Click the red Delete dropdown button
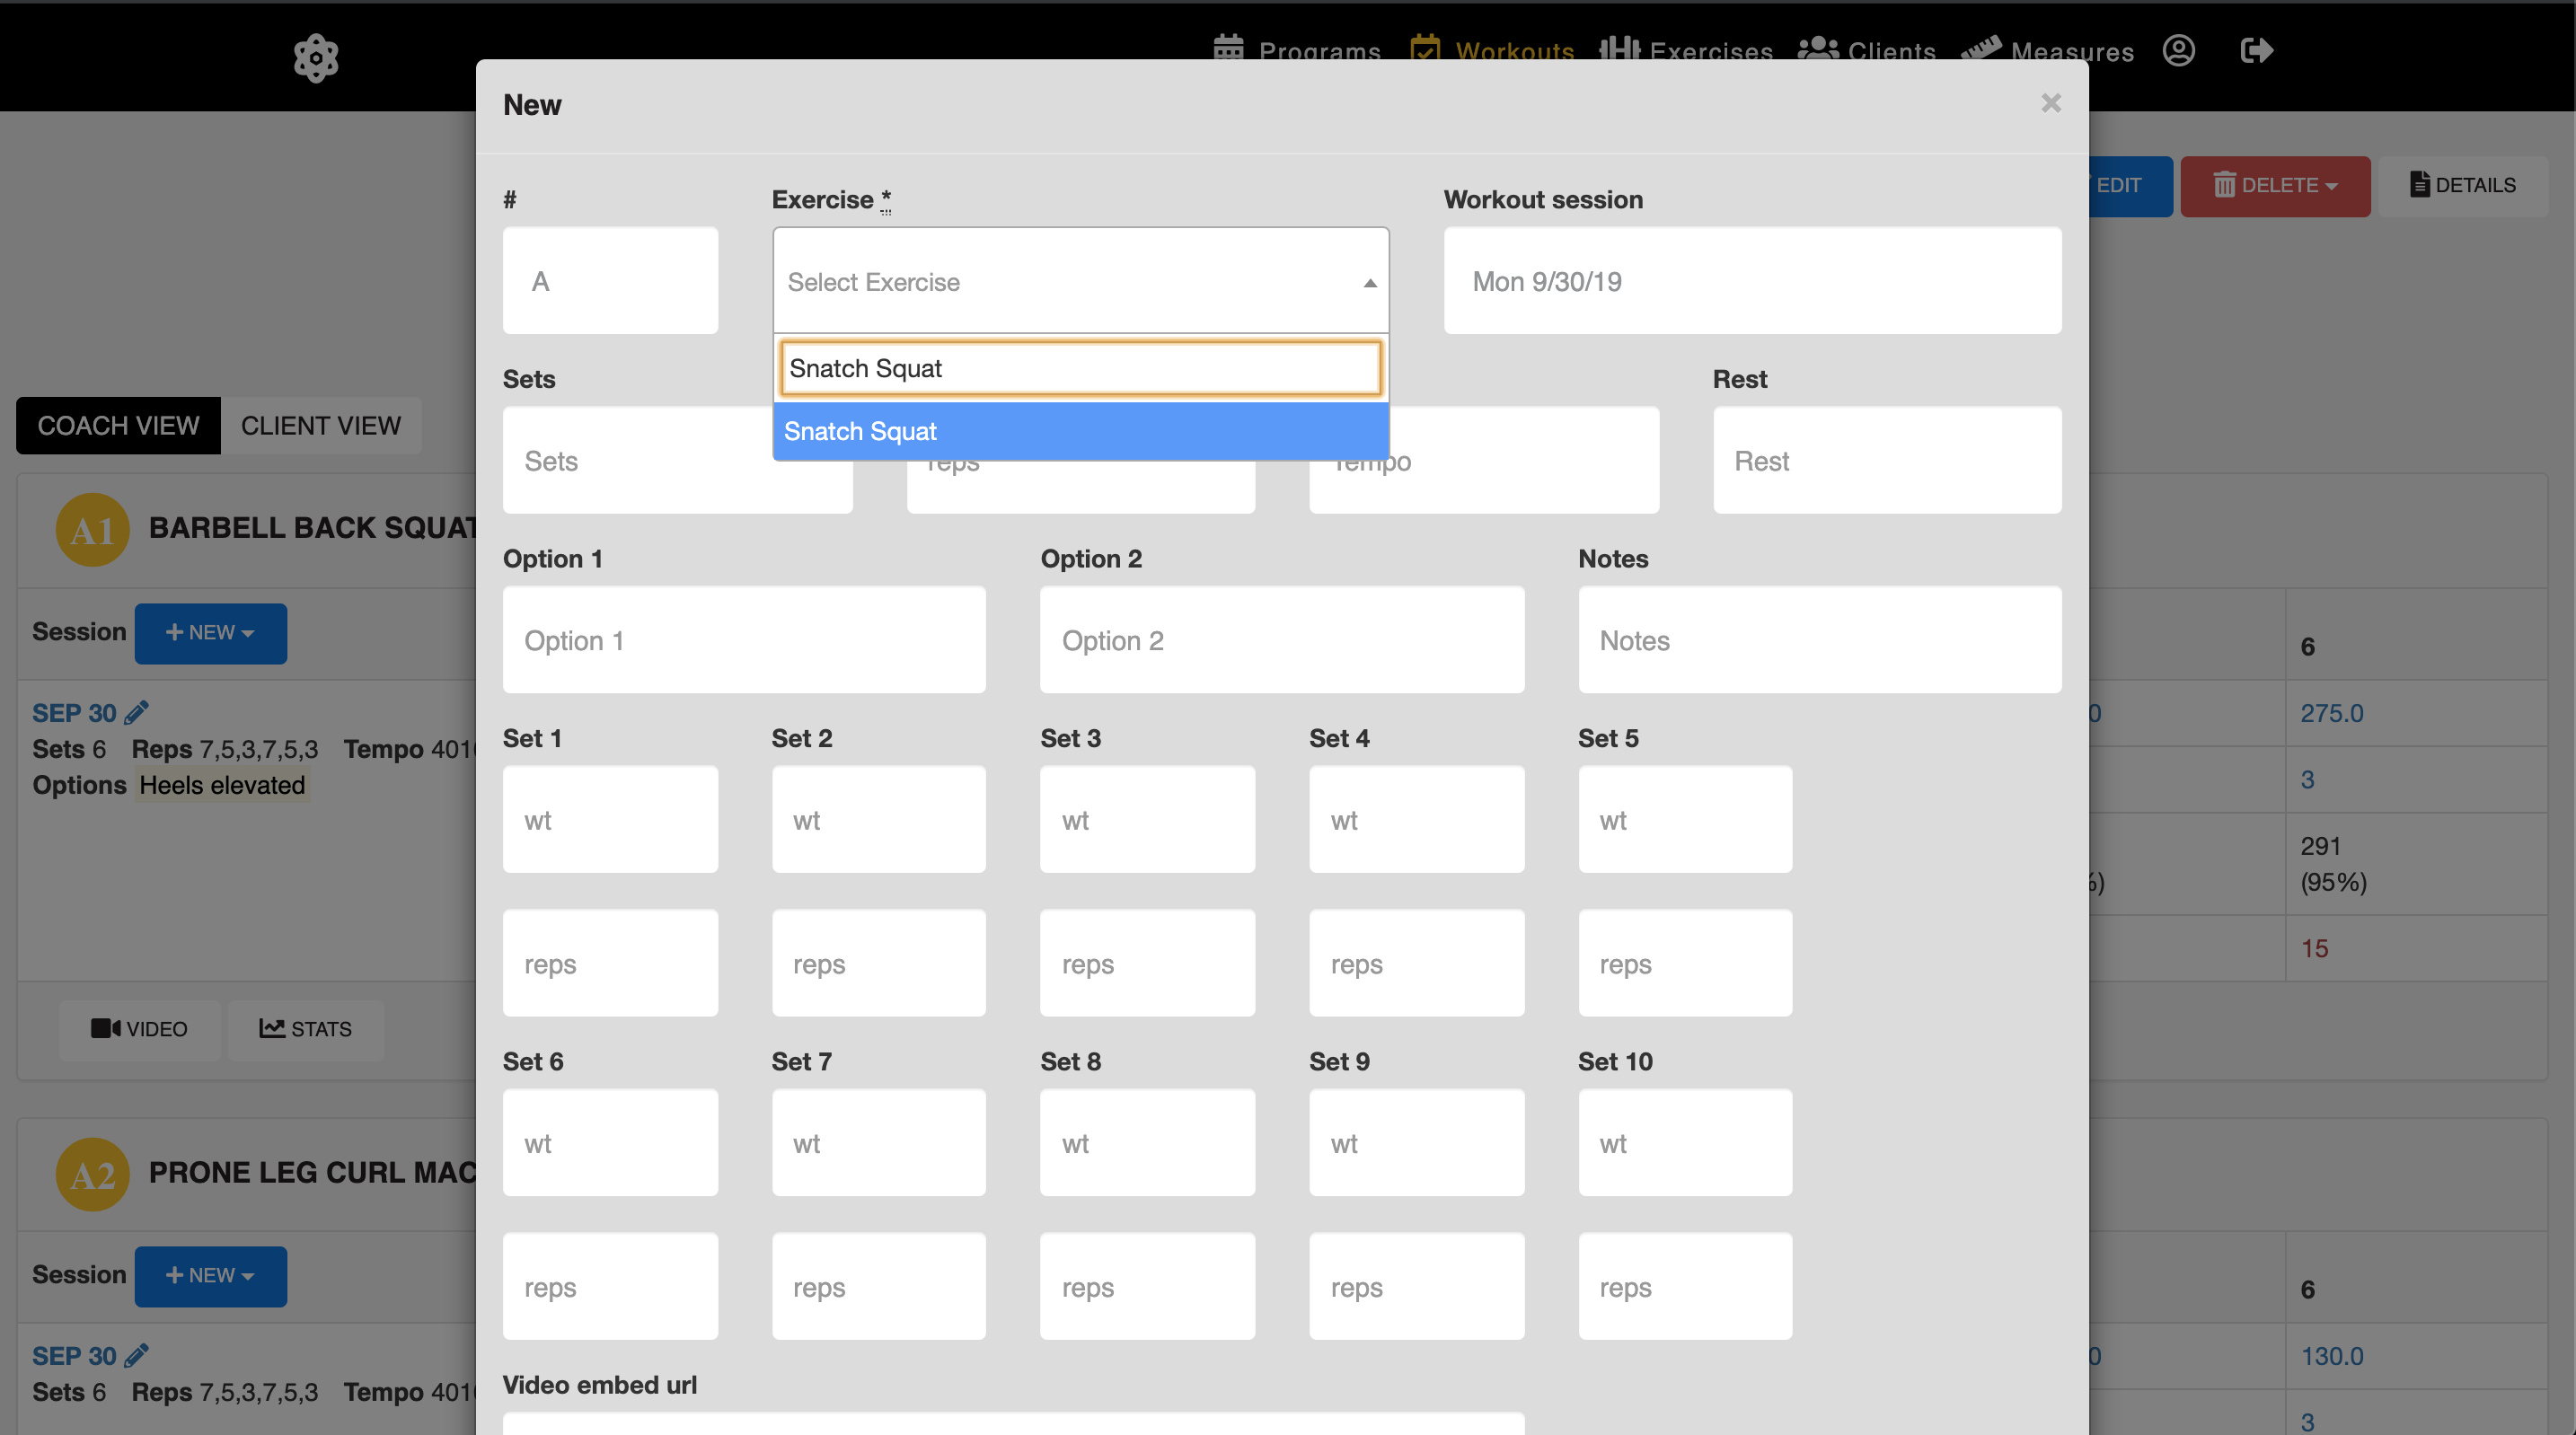Image resolution: width=2576 pixels, height=1435 pixels. coord(2275,186)
